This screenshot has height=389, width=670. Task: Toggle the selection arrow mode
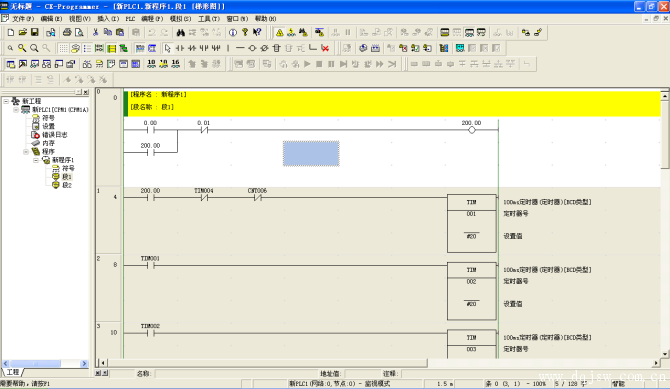pos(168,48)
